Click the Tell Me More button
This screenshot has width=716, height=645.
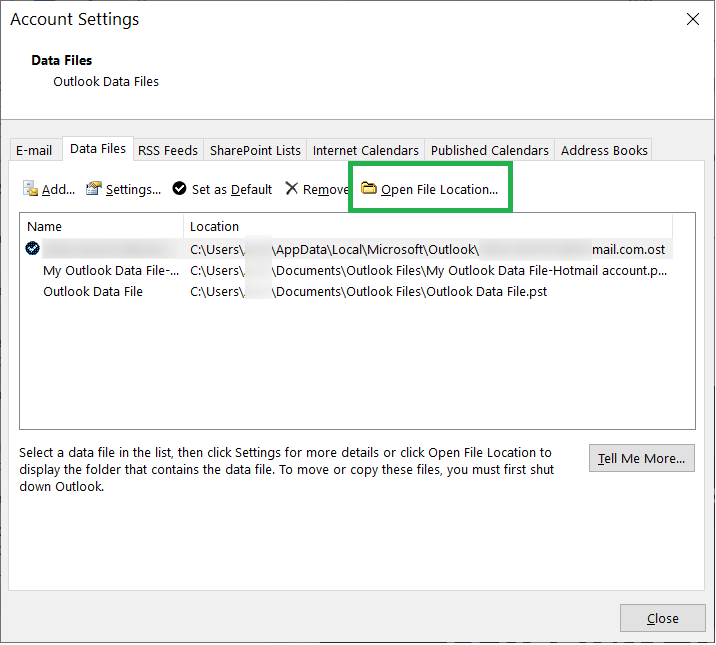click(642, 458)
